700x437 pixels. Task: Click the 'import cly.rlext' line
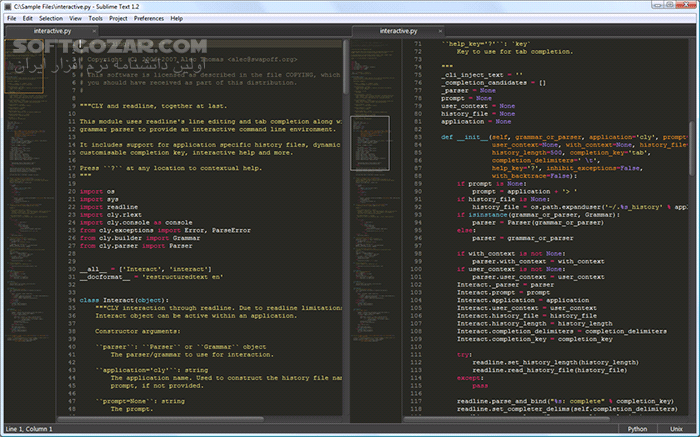click(111, 215)
